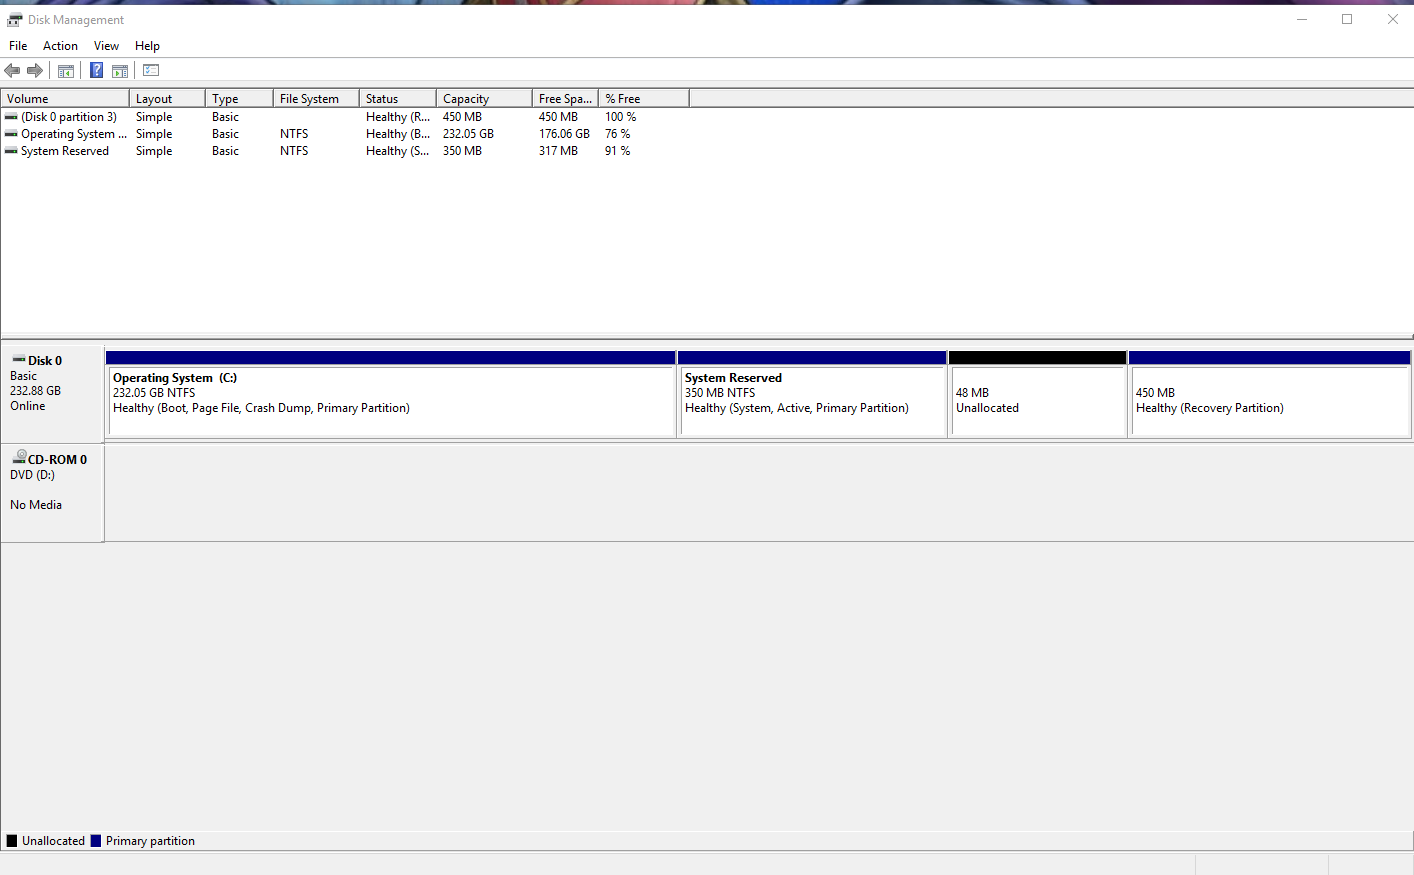Click the Healthy status of Disk 0 partition 3
Viewport: 1414px width, 875px height.
click(x=398, y=117)
